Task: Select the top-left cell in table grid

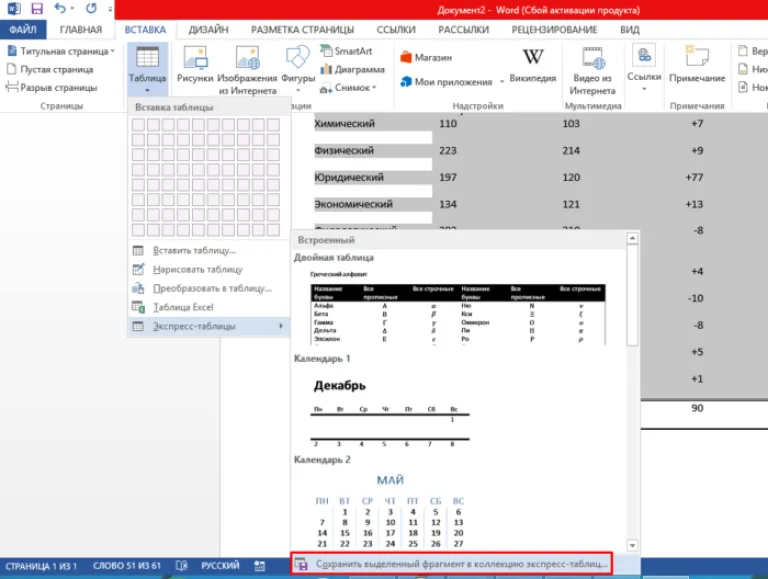Action: click(x=139, y=124)
